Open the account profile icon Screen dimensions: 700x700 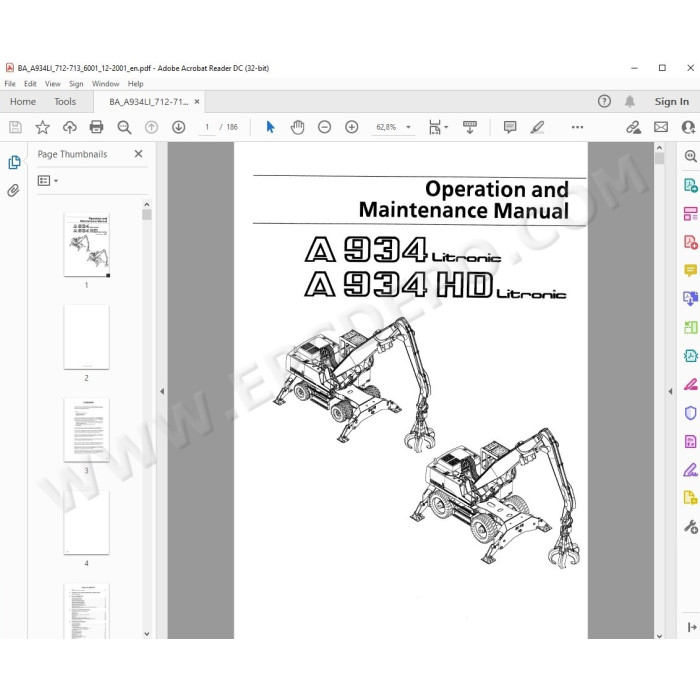click(688, 127)
